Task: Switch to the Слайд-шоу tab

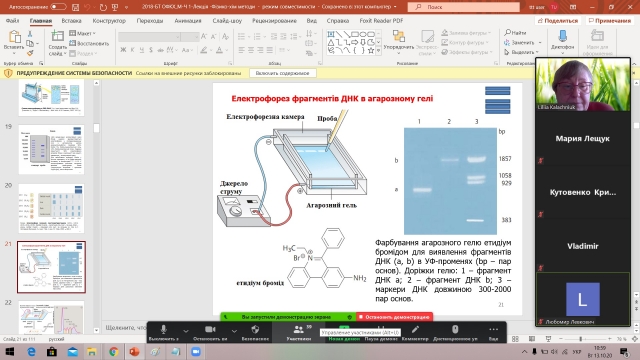Action: click(x=227, y=20)
